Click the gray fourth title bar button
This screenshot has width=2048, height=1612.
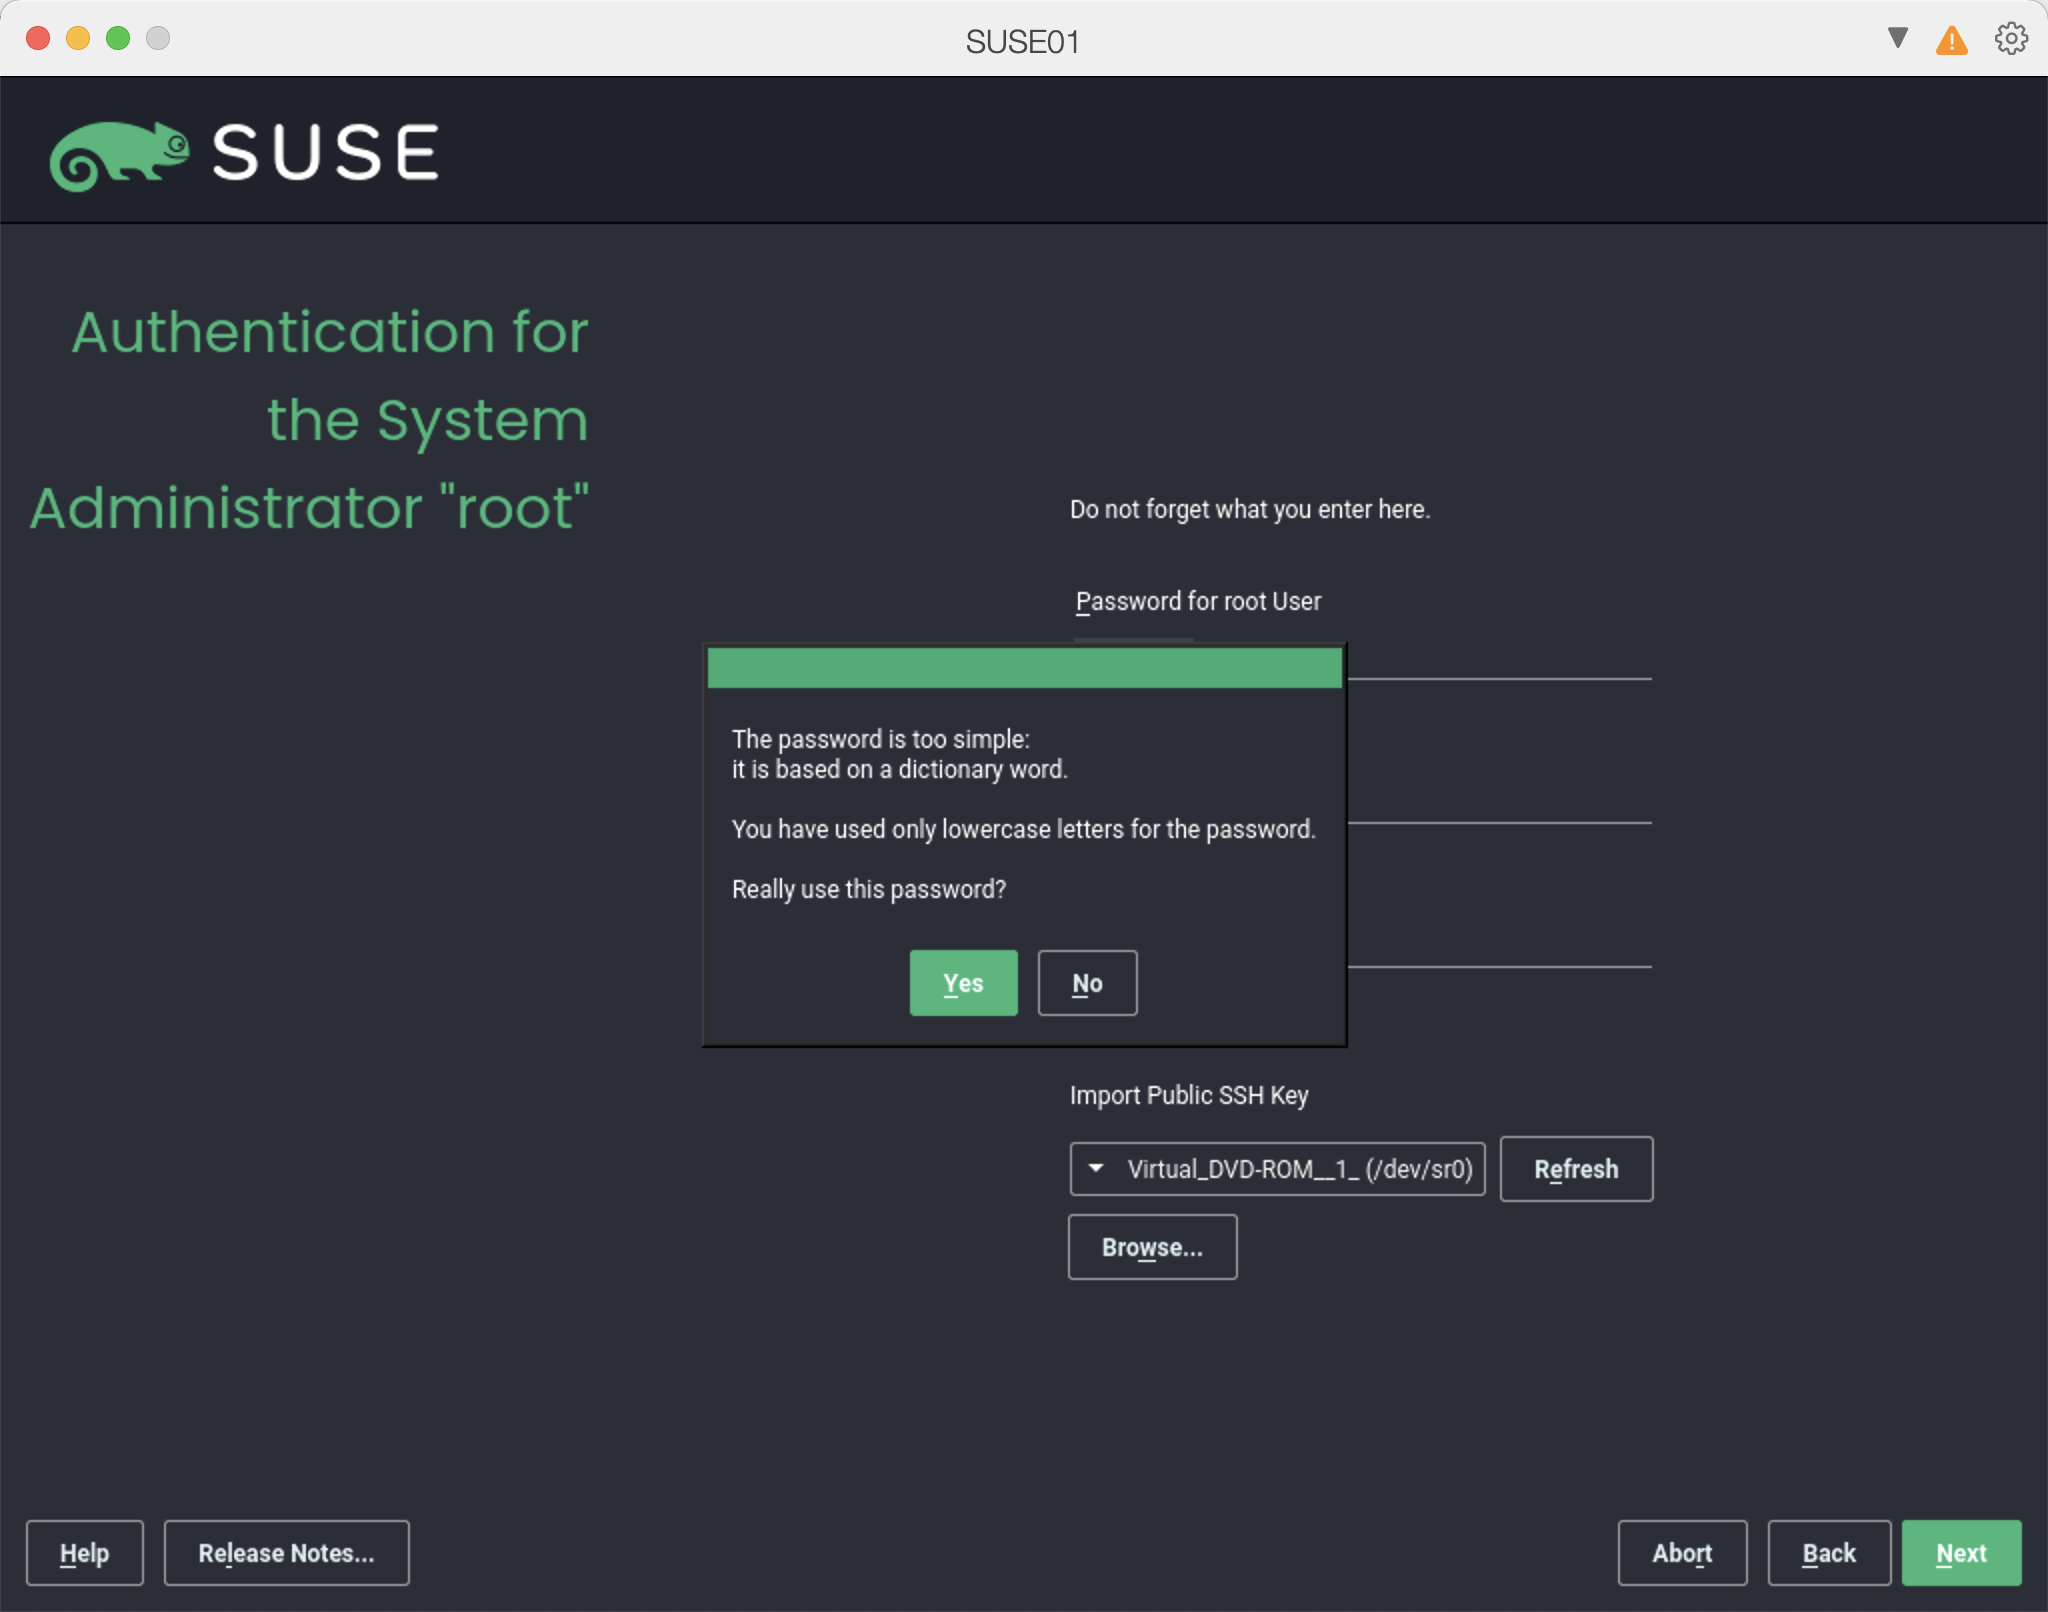158,38
